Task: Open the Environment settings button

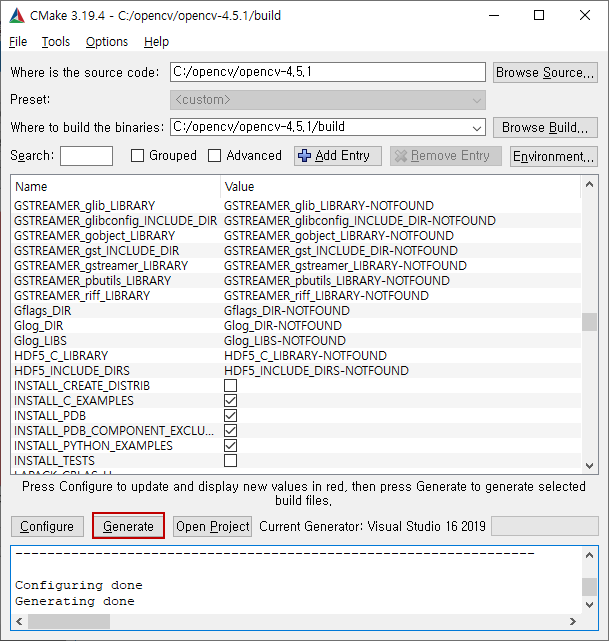Action: click(x=554, y=156)
